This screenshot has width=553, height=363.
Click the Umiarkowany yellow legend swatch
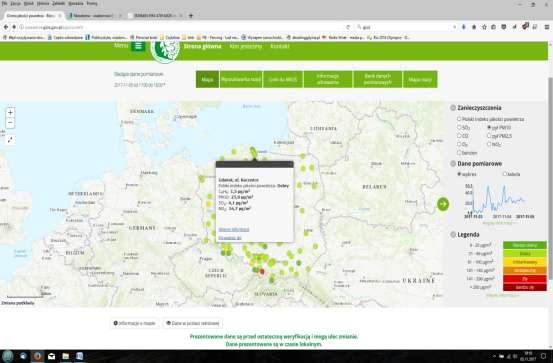[x=525, y=262]
